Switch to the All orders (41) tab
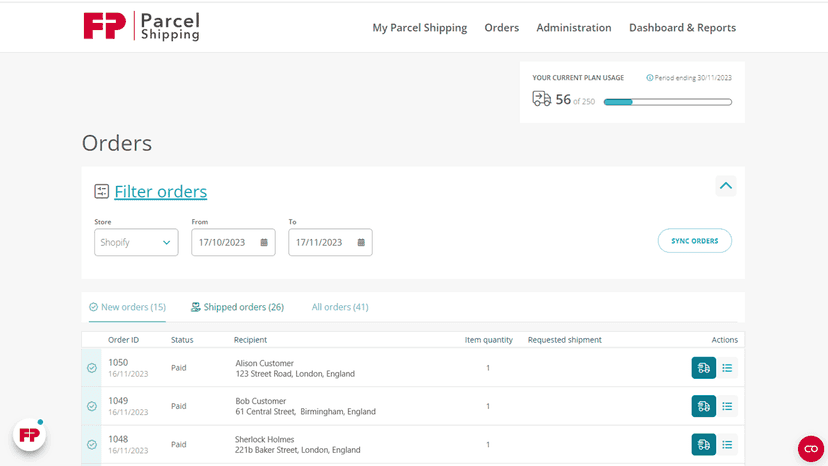 [x=340, y=307]
